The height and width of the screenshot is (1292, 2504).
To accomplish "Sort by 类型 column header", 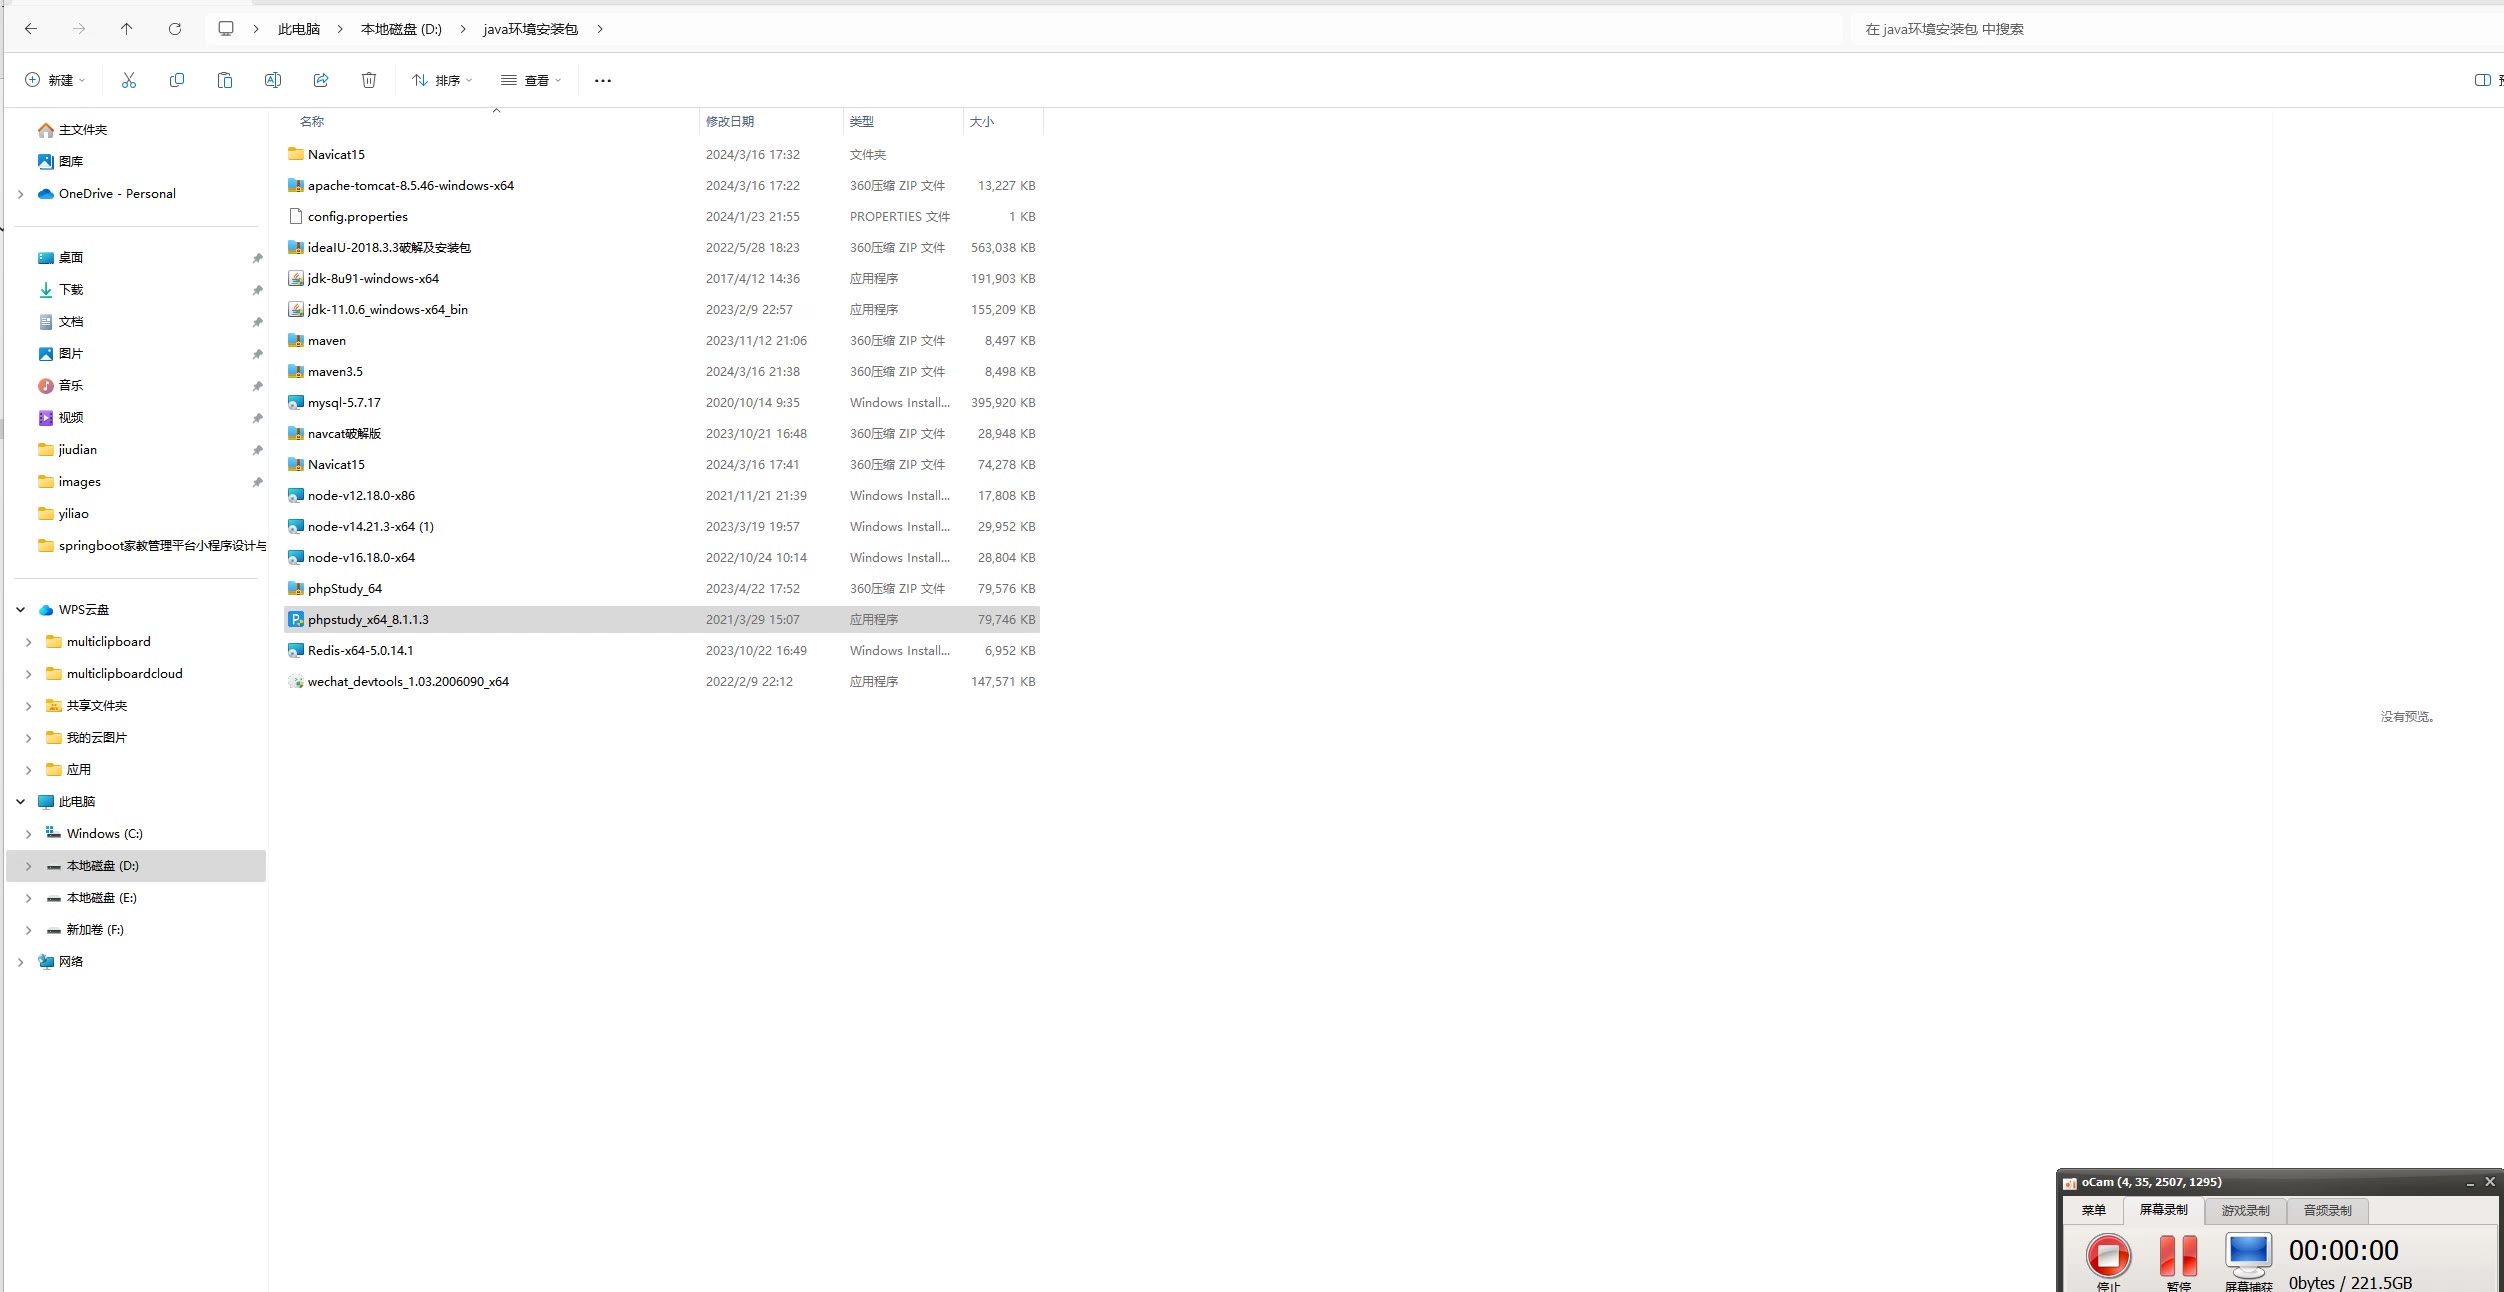I will (902, 122).
